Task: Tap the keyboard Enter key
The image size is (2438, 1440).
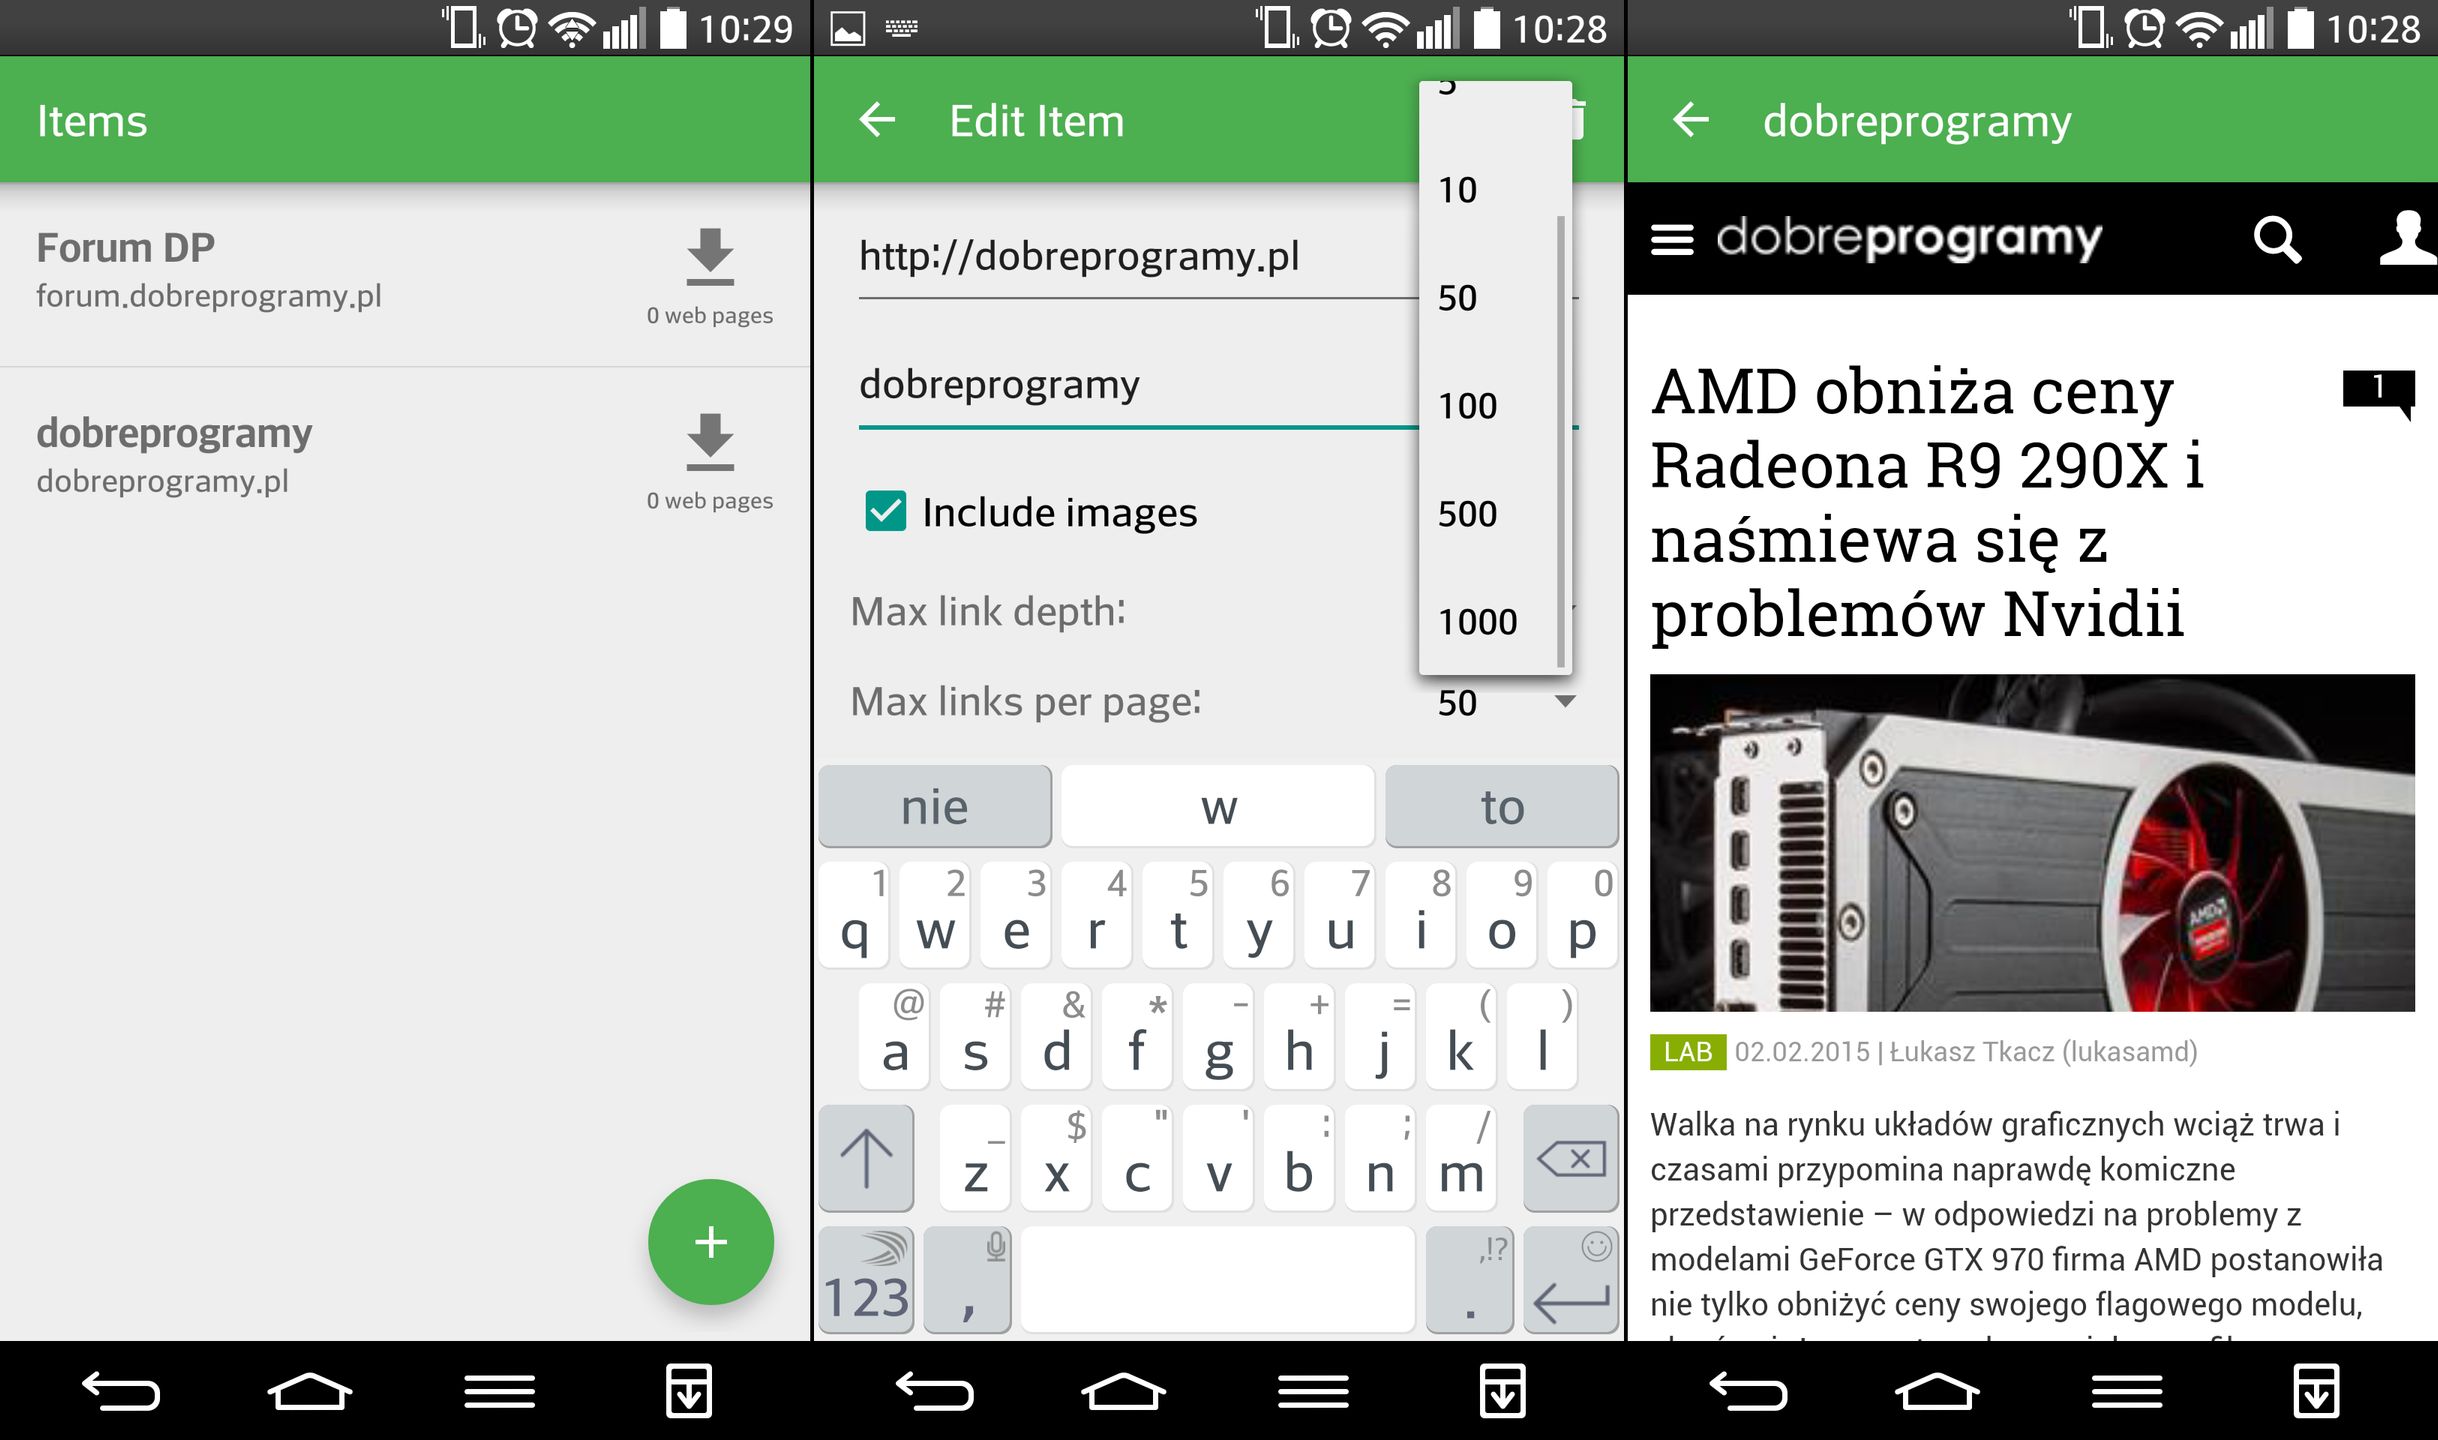Action: point(1571,1281)
